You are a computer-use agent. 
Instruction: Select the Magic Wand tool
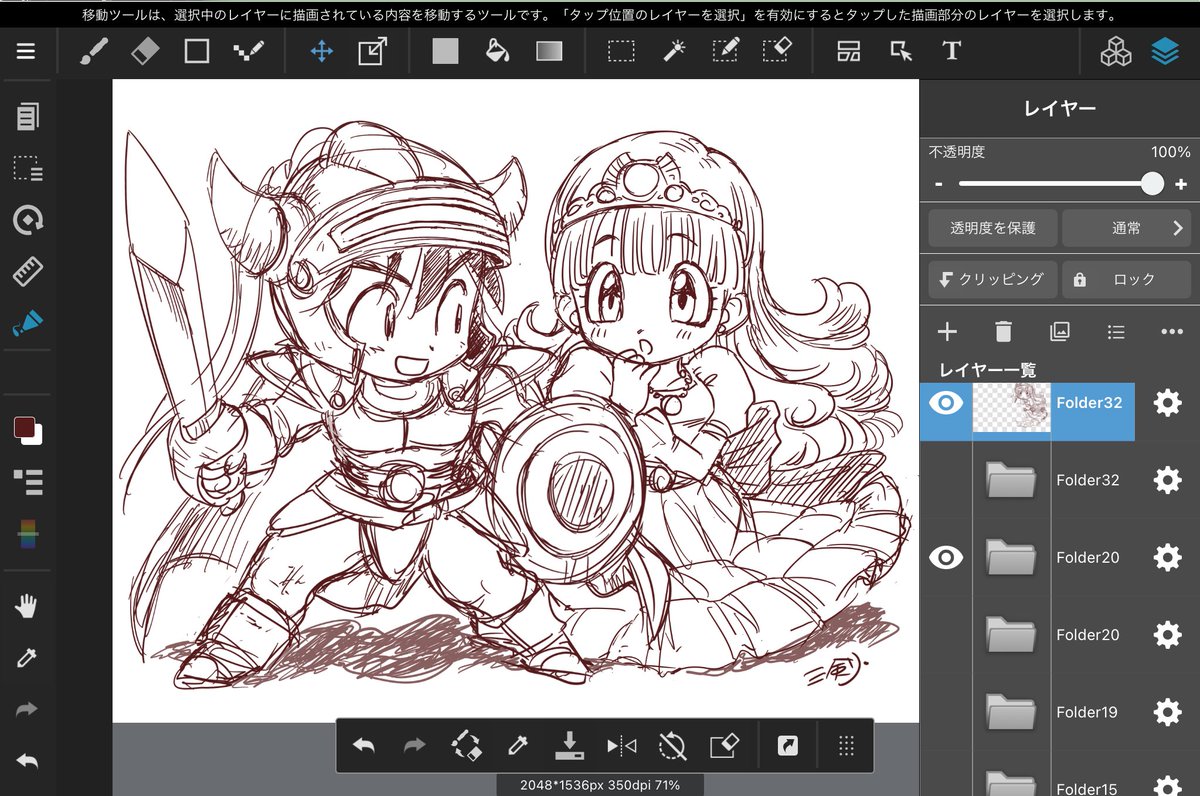point(673,51)
